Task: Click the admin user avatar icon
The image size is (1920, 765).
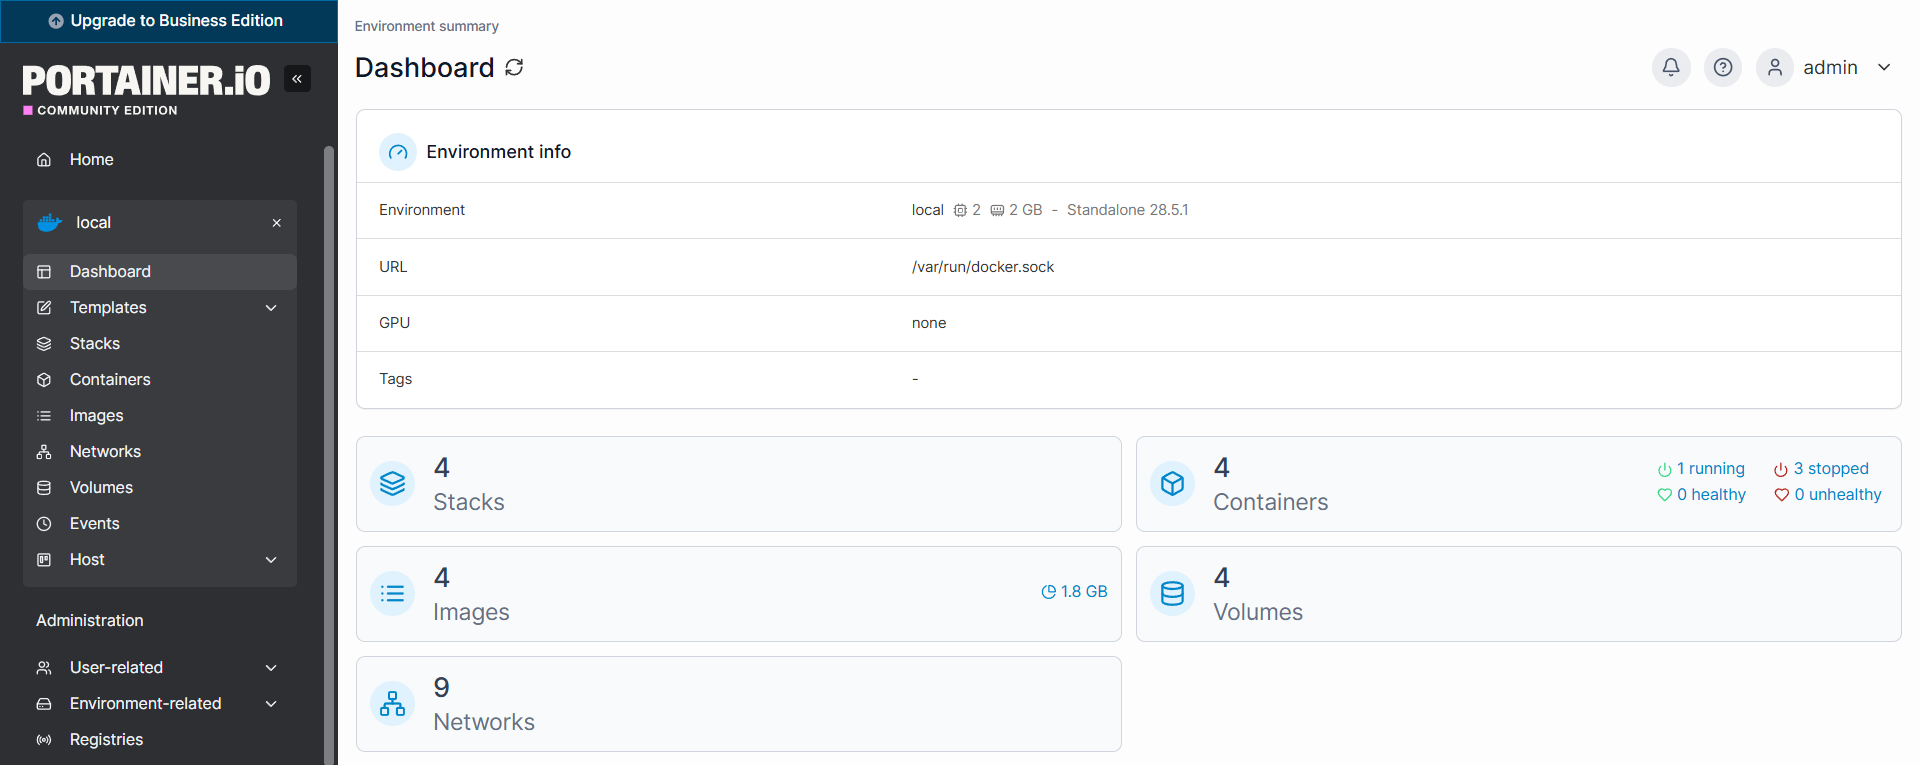Action: [1775, 67]
